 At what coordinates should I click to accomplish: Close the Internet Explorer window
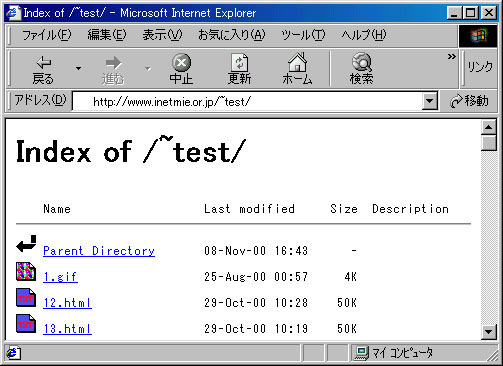point(489,13)
